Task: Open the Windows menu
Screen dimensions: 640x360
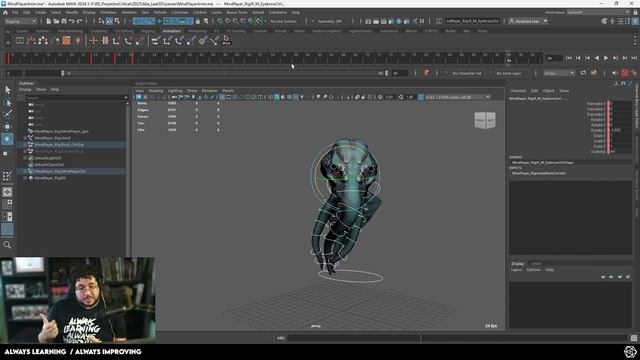Action: click(x=108, y=13)
